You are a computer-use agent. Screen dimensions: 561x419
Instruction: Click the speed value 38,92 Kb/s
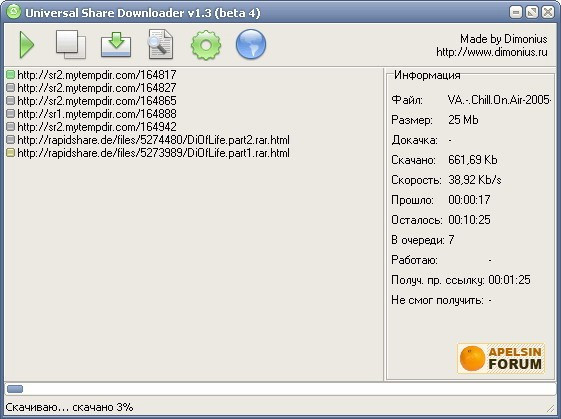pyautogui.click(x=475, y=180)
